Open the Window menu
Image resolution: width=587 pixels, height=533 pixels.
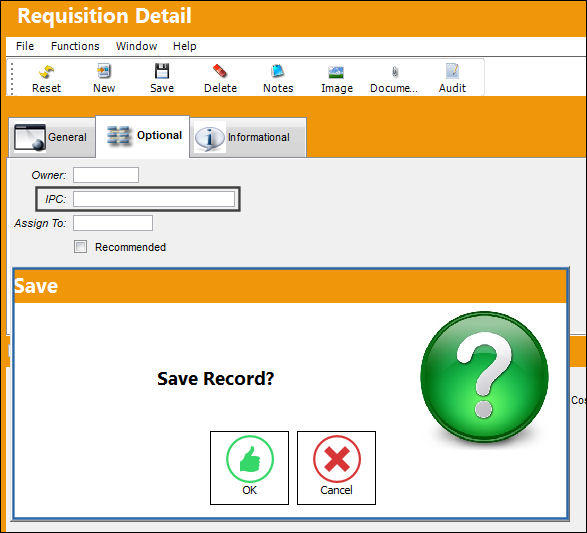(x=136, y=46)
